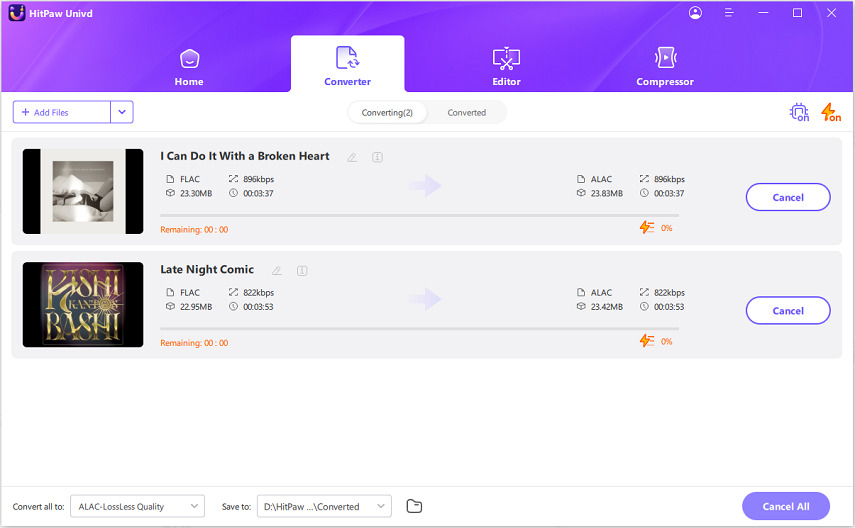Rename I Can Do It With a Broken Heart

(x=352, y=158)
